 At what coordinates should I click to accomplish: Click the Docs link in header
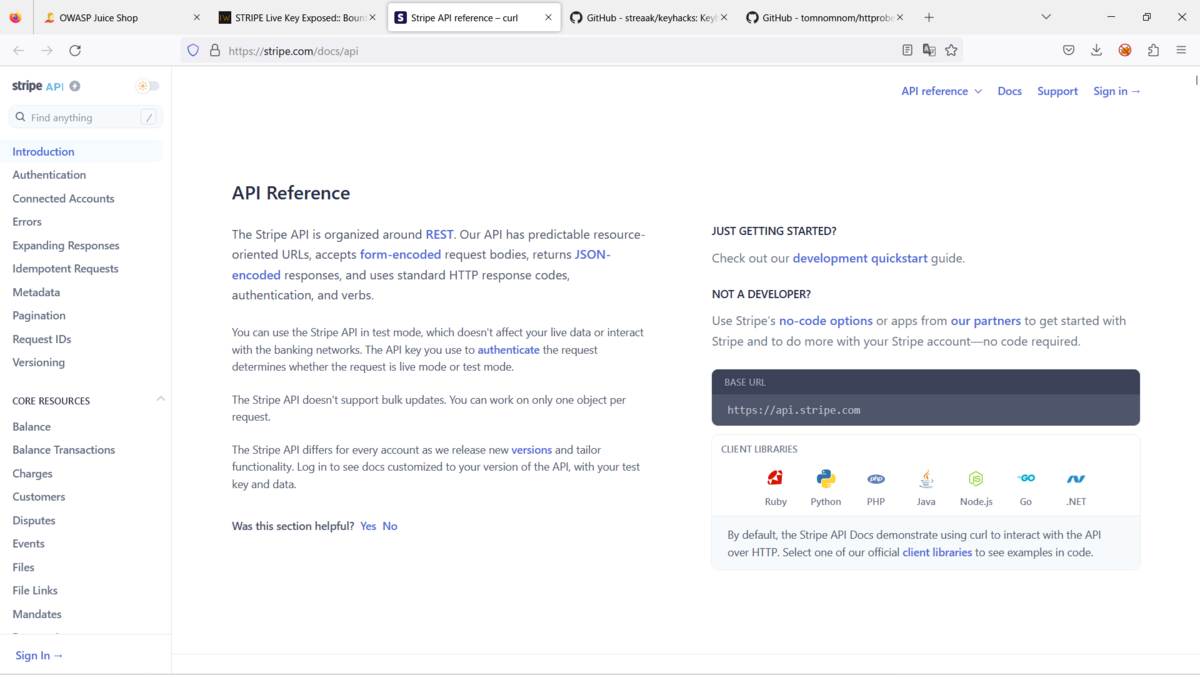click(x=1010, y=91)
